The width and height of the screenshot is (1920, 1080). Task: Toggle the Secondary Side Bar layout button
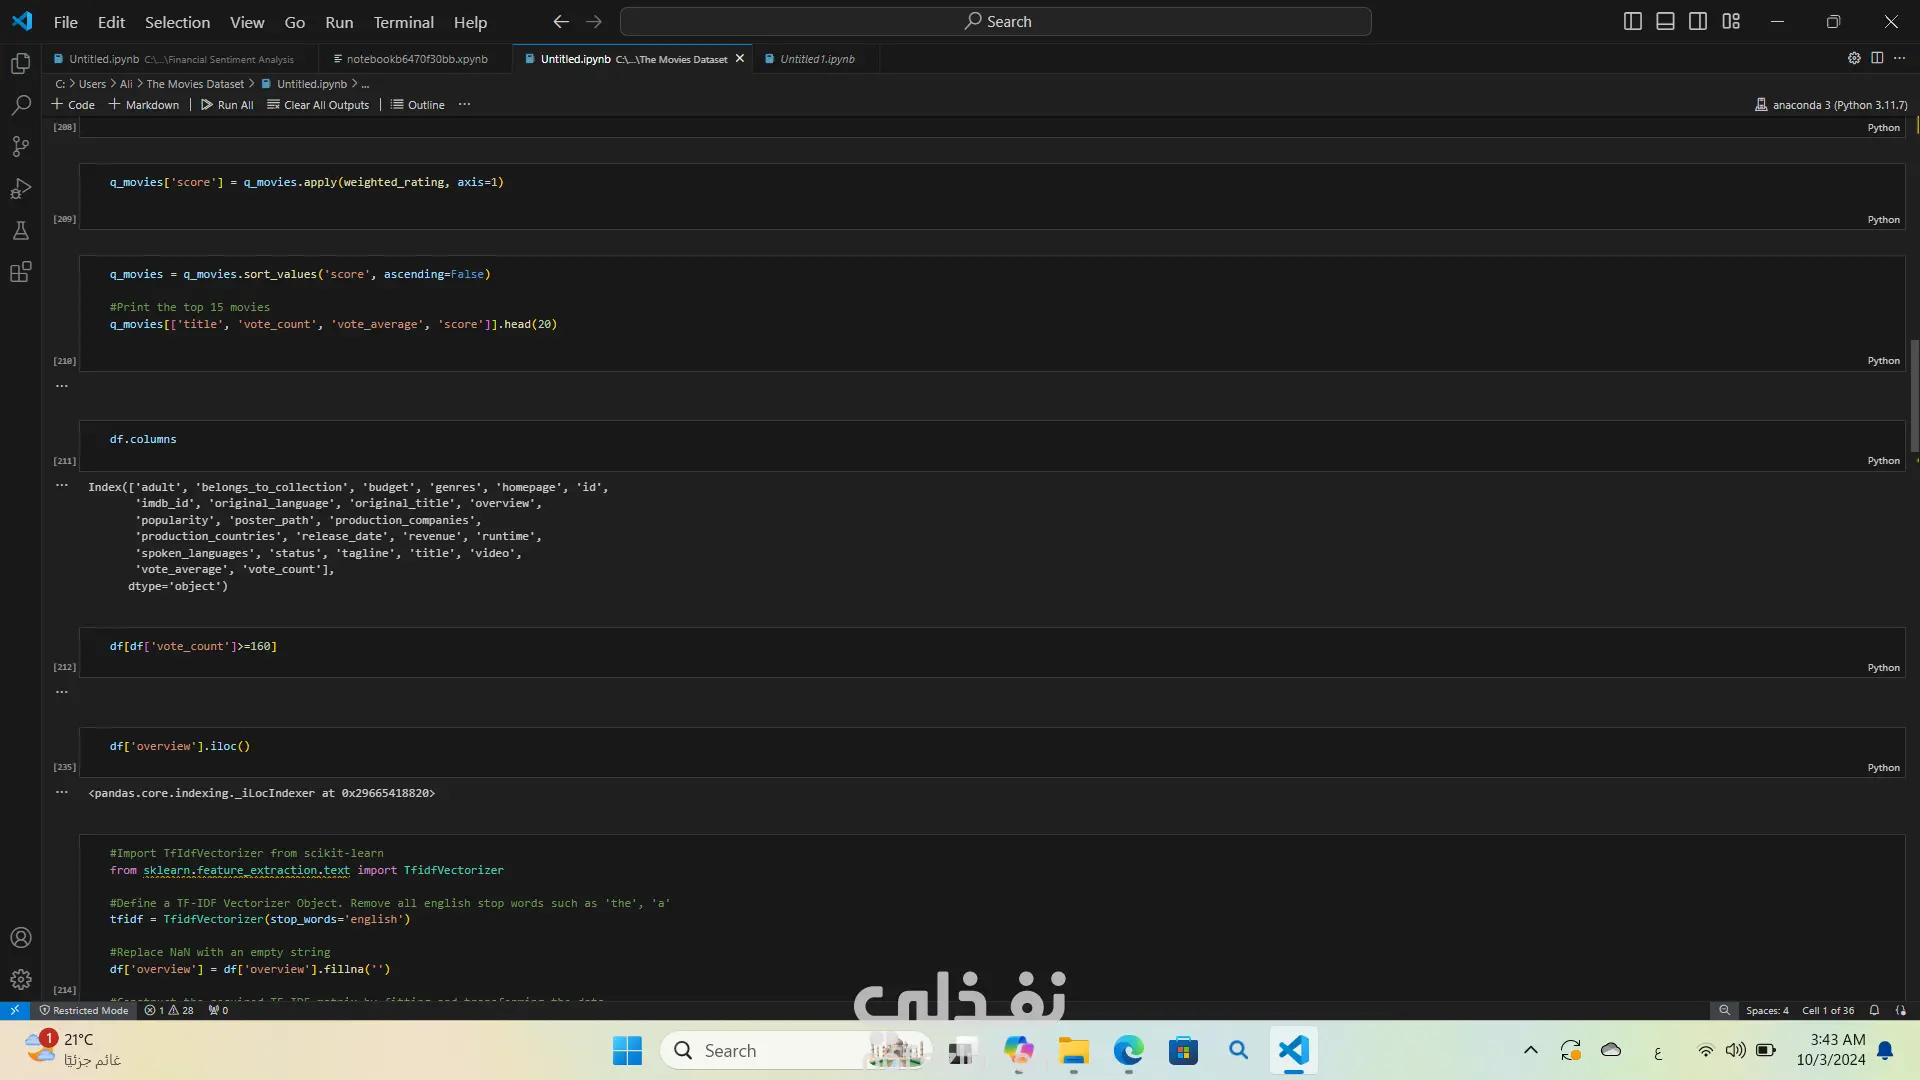click(1698, 21)
